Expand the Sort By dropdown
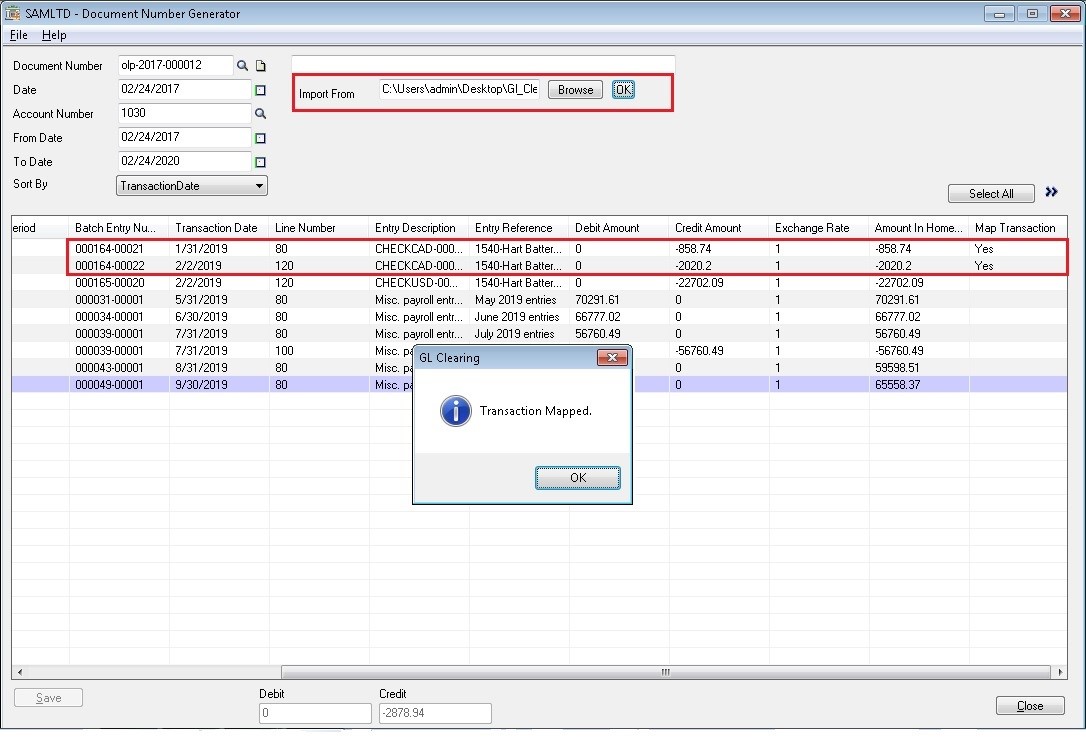This screenshot has width=1086, height=739. pyautogui.click(x=259, y=186)
